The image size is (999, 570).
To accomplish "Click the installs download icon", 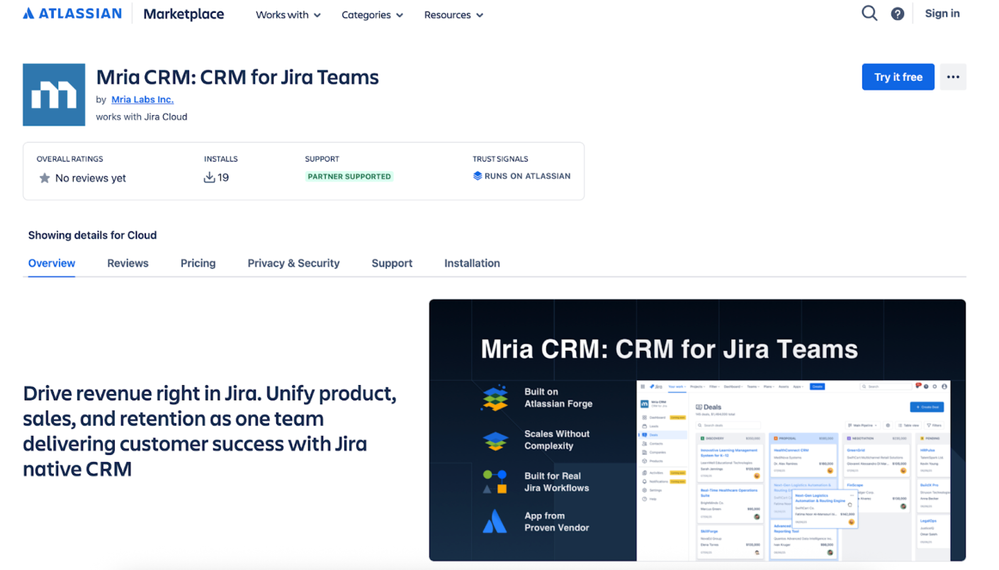I will click(x=209, y=178).
